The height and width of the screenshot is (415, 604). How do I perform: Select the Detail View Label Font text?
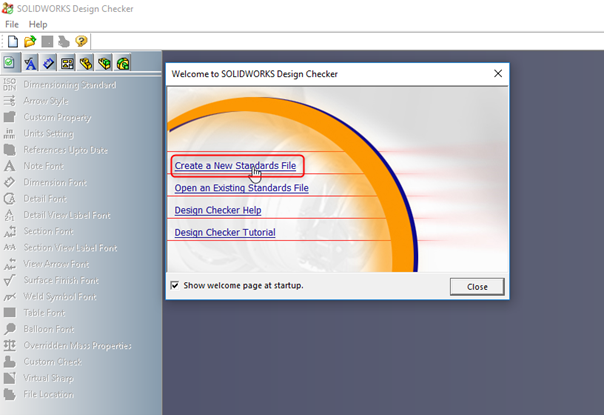click(x=67, y=215)
